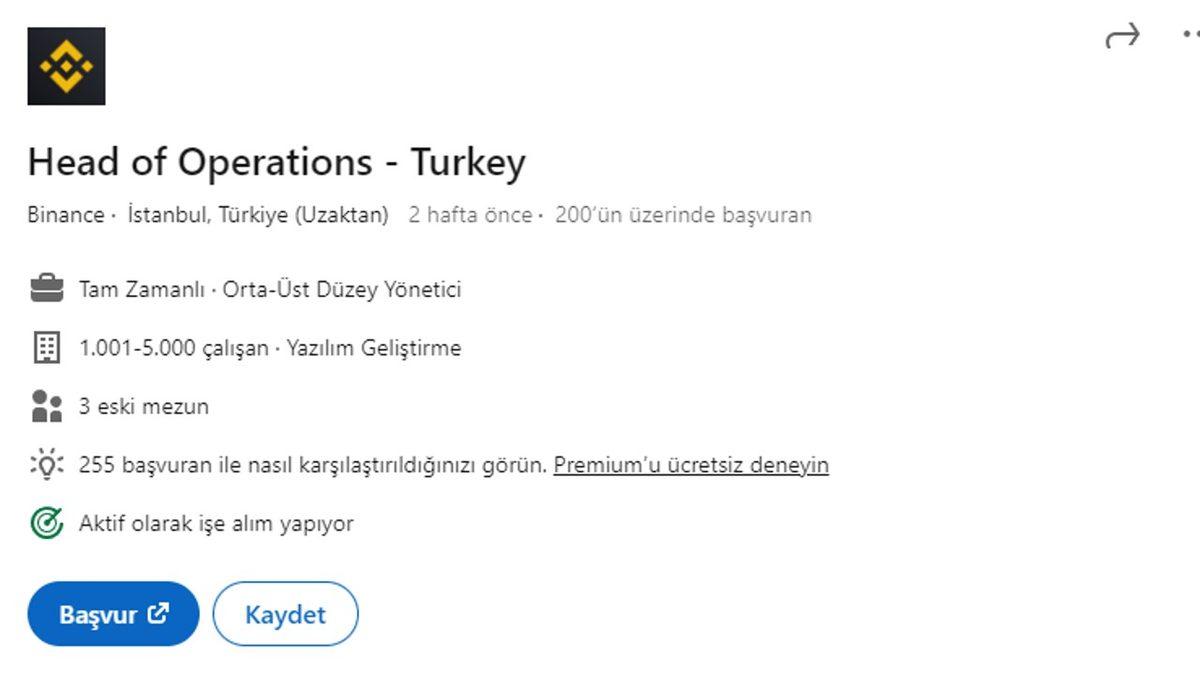Click the 3 eski mezun text
1200x675 pixels.
(x=144, y=406)
